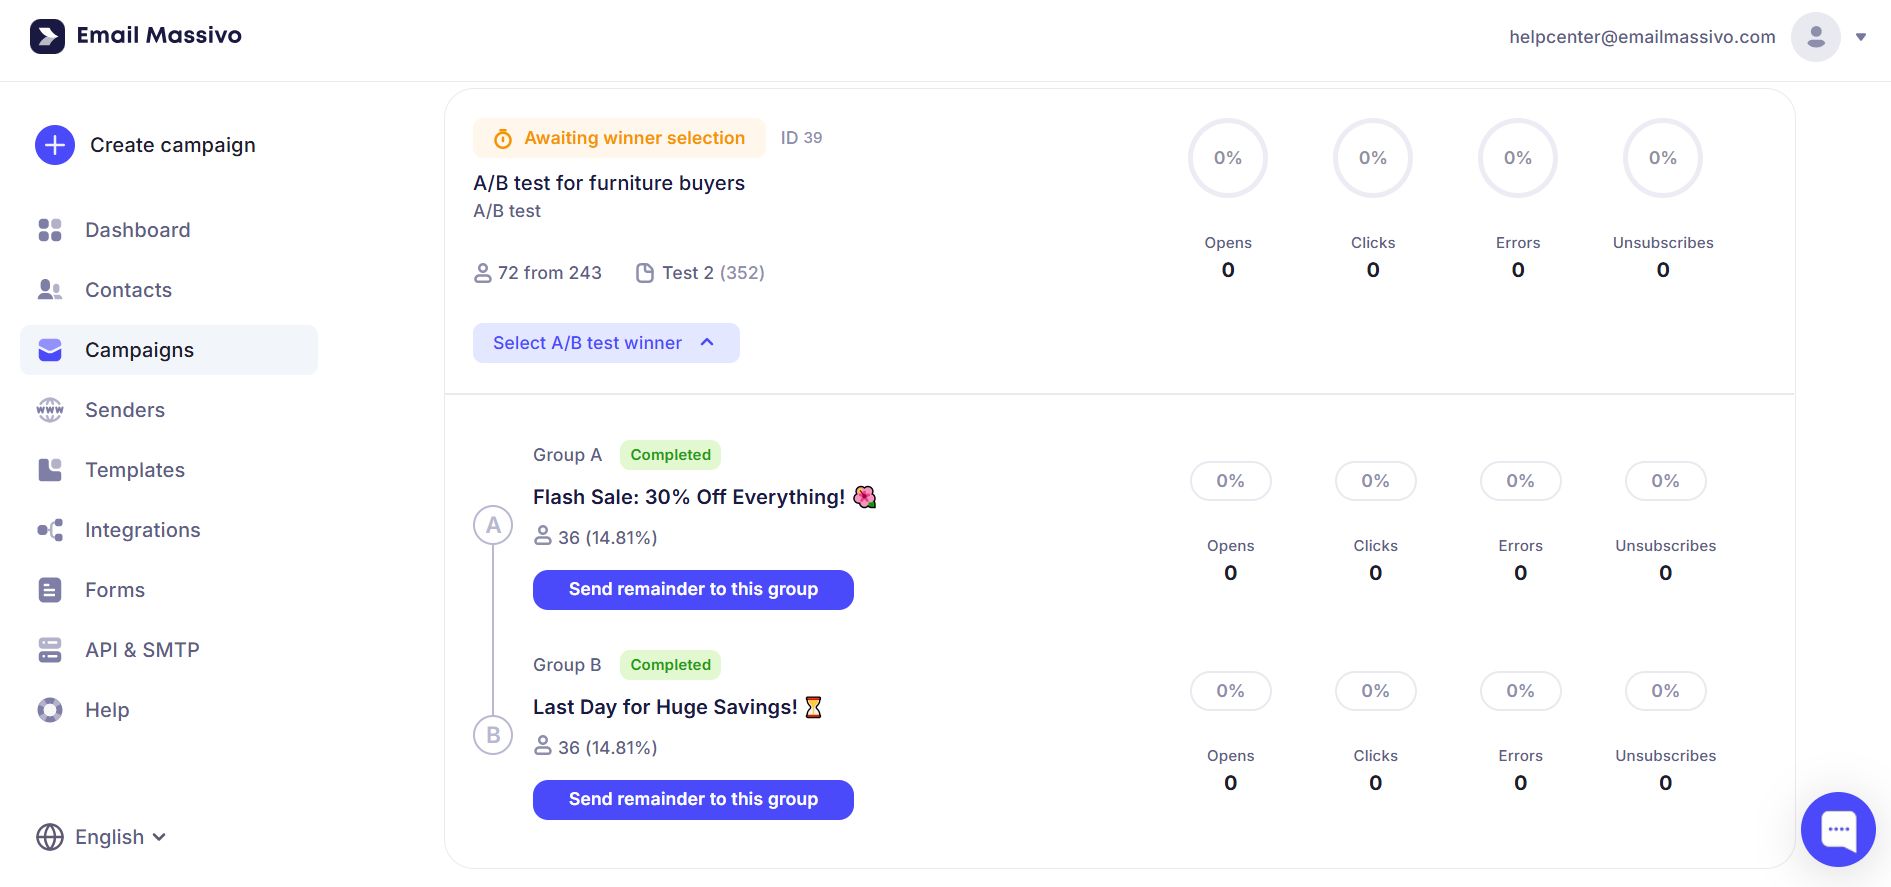Click the Integrations nodes icon
Screen dimensions: 1891x887
[50, 530]
